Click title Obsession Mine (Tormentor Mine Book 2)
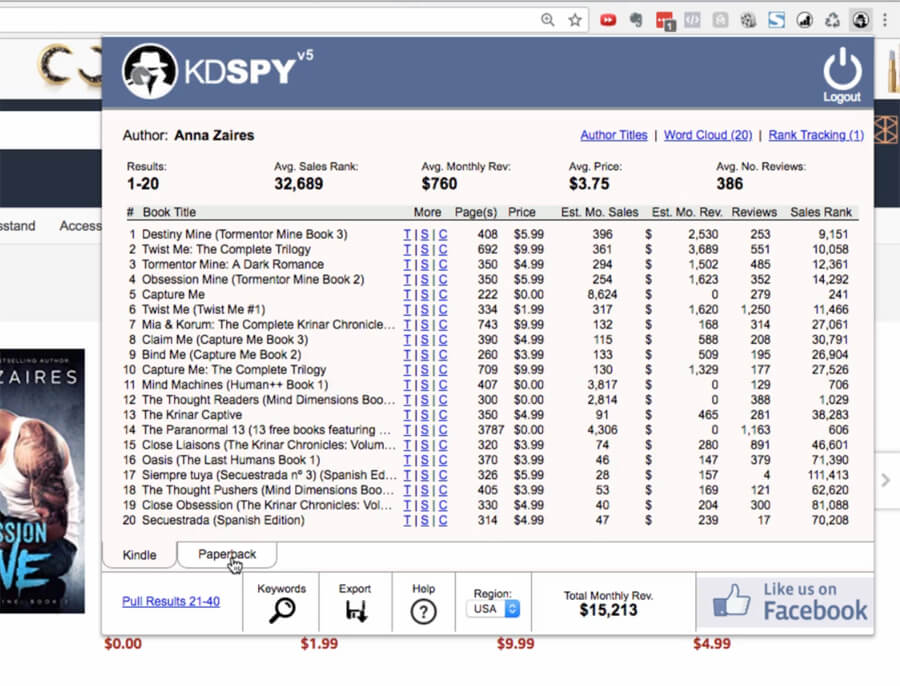The width and height of the screenshot is (900, 686). point(253,280)
